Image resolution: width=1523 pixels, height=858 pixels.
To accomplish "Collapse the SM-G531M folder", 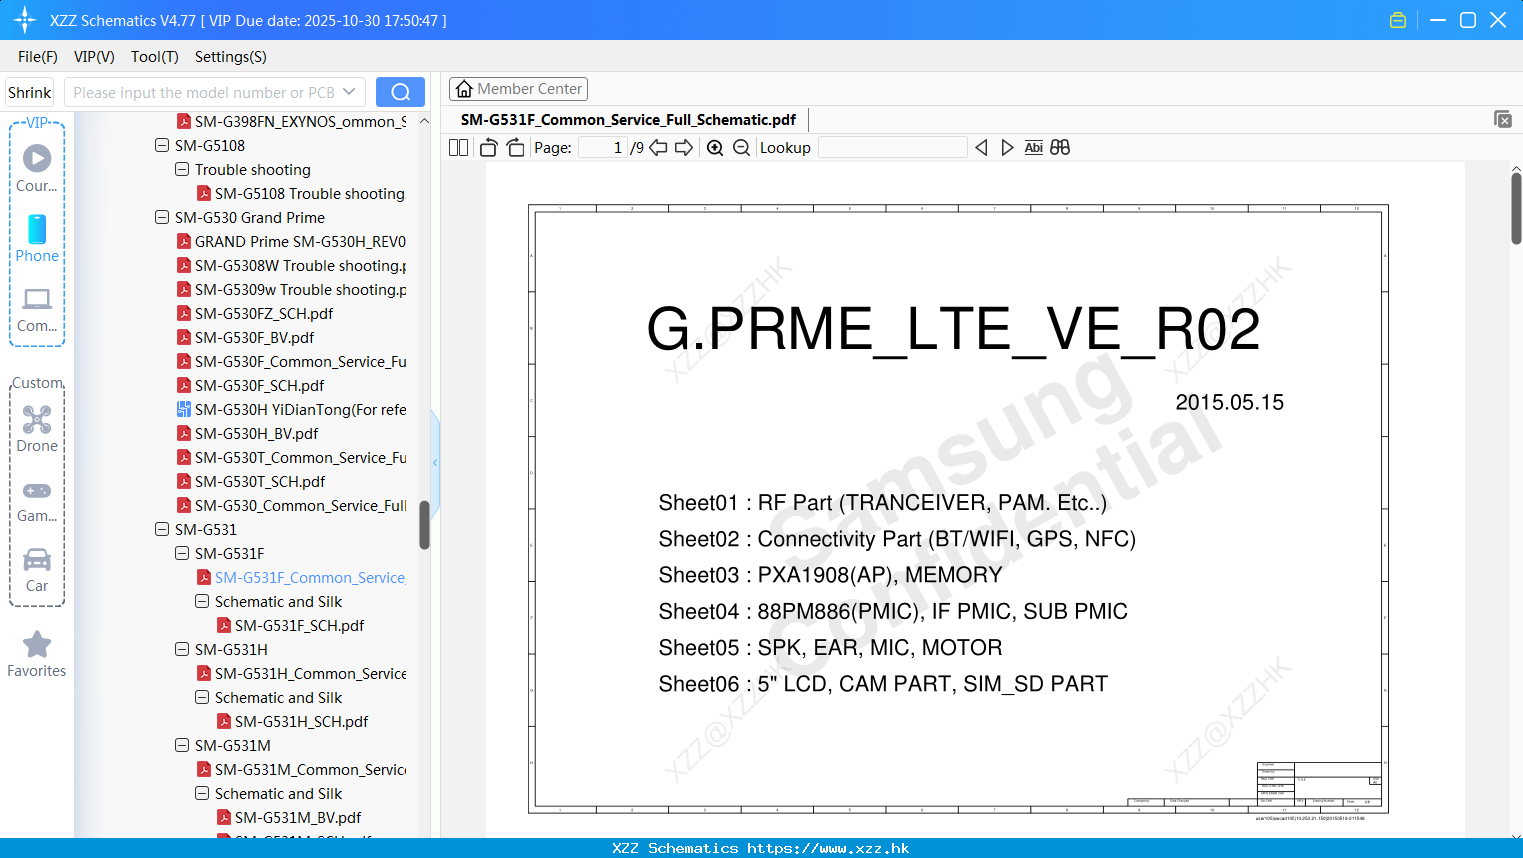I will (182, 746).
